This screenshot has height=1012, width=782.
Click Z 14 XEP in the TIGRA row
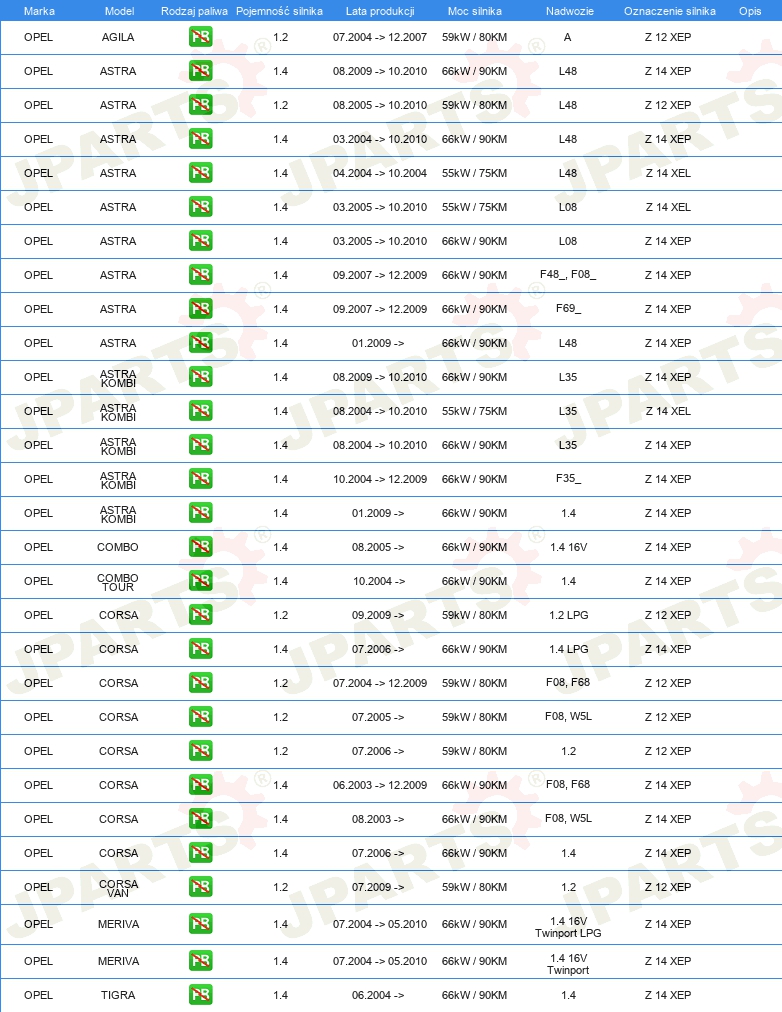[668, 995]
